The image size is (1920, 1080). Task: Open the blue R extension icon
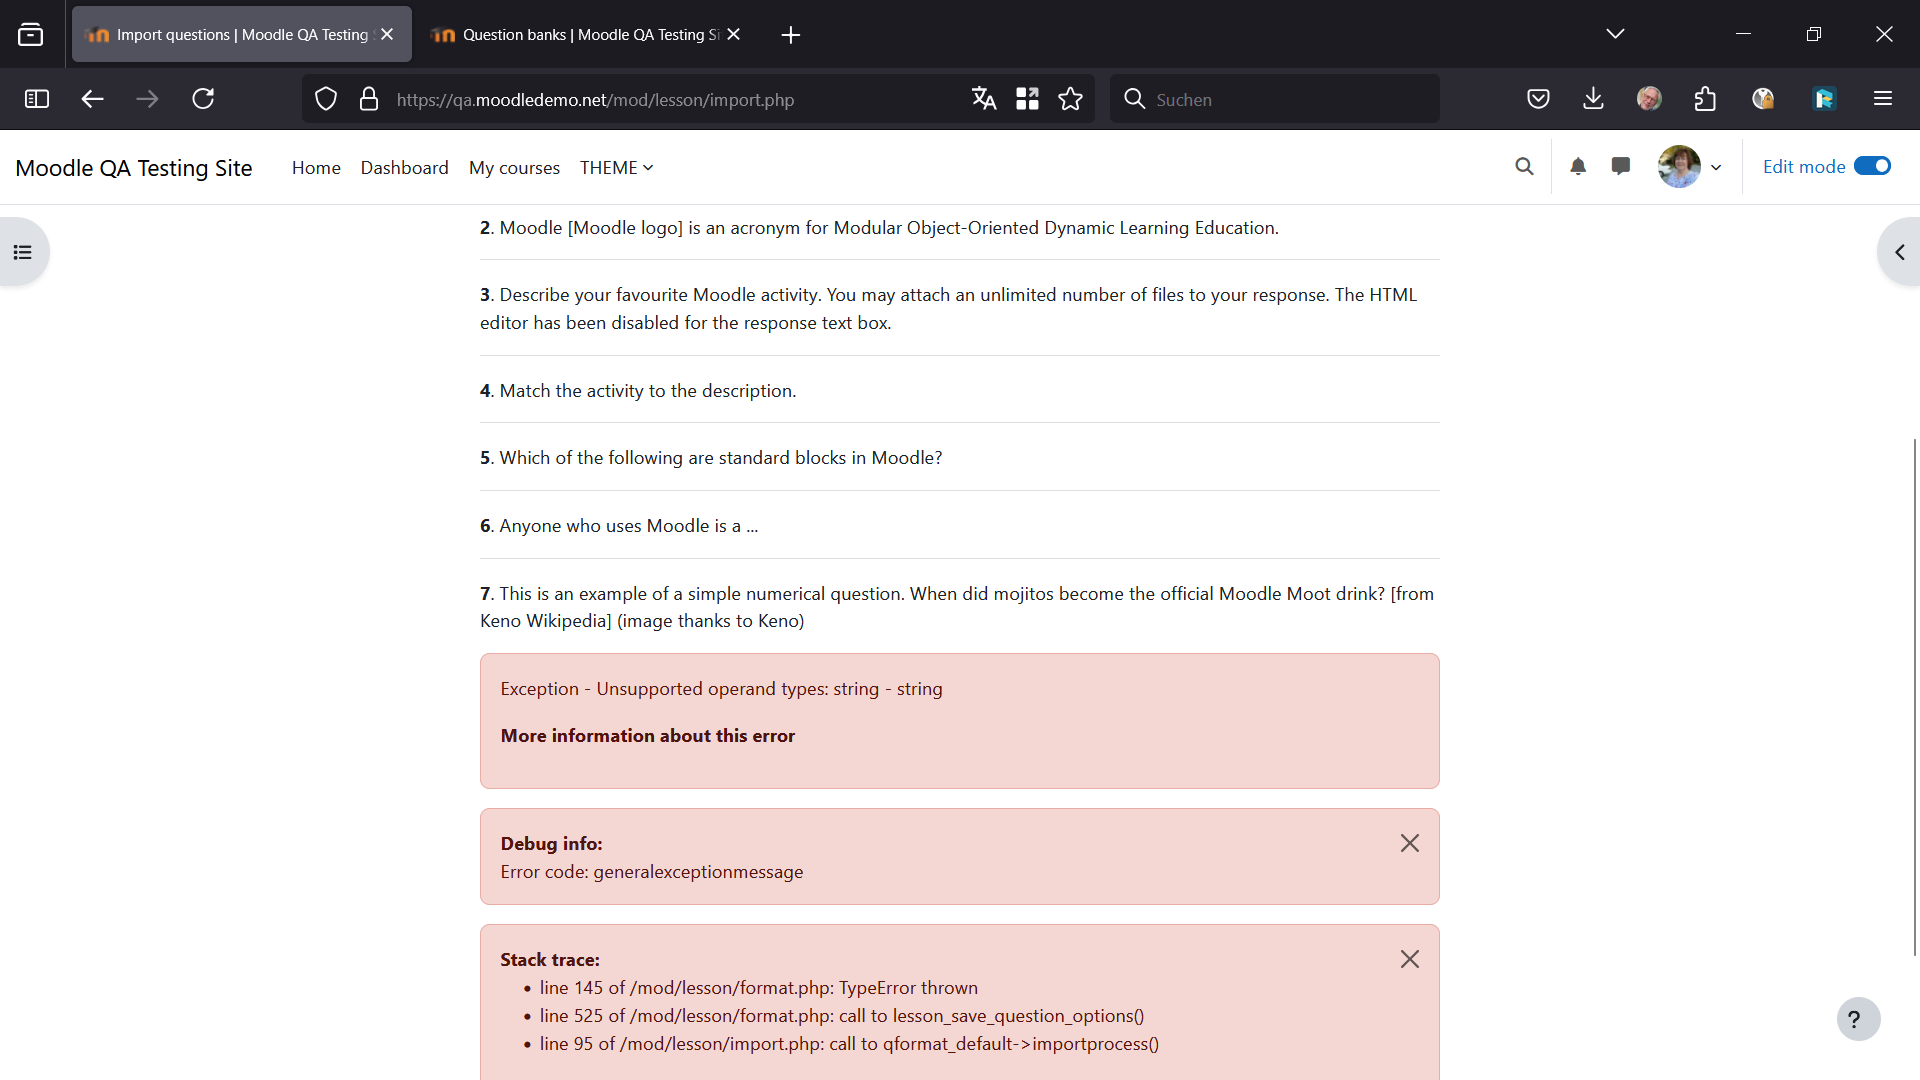[x=1824, y=99]
